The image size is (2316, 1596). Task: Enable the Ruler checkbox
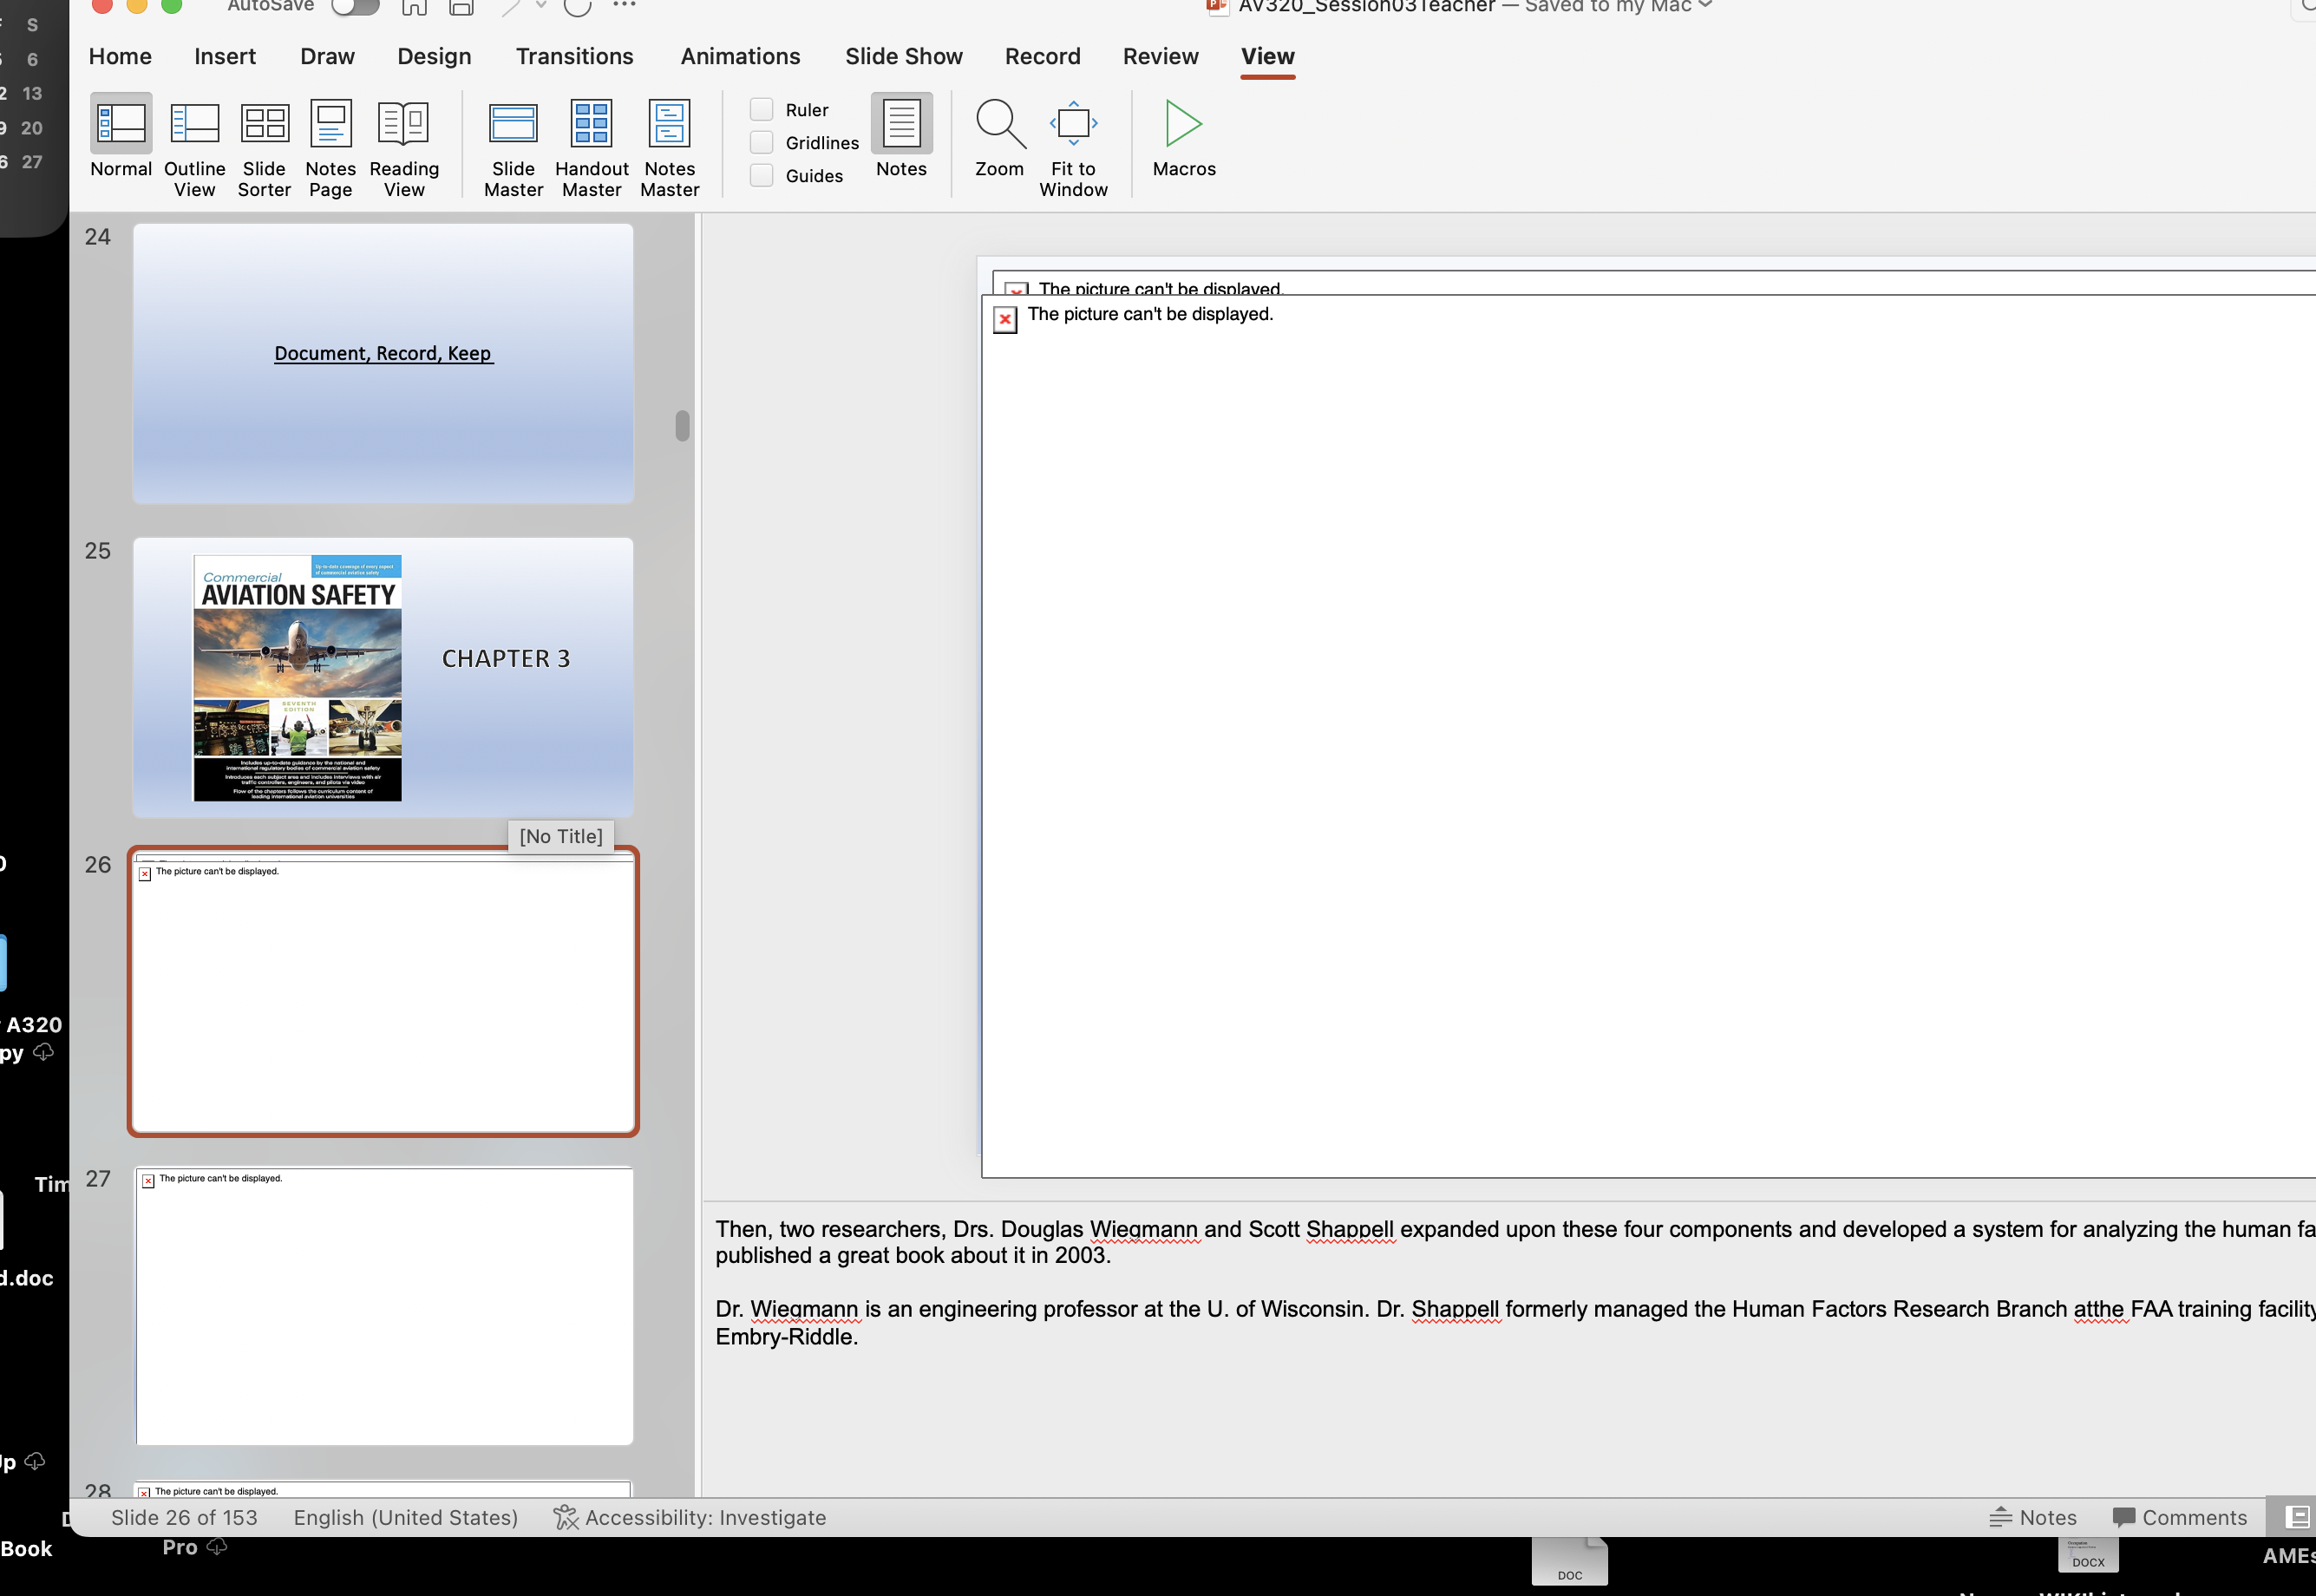point(762,108)
